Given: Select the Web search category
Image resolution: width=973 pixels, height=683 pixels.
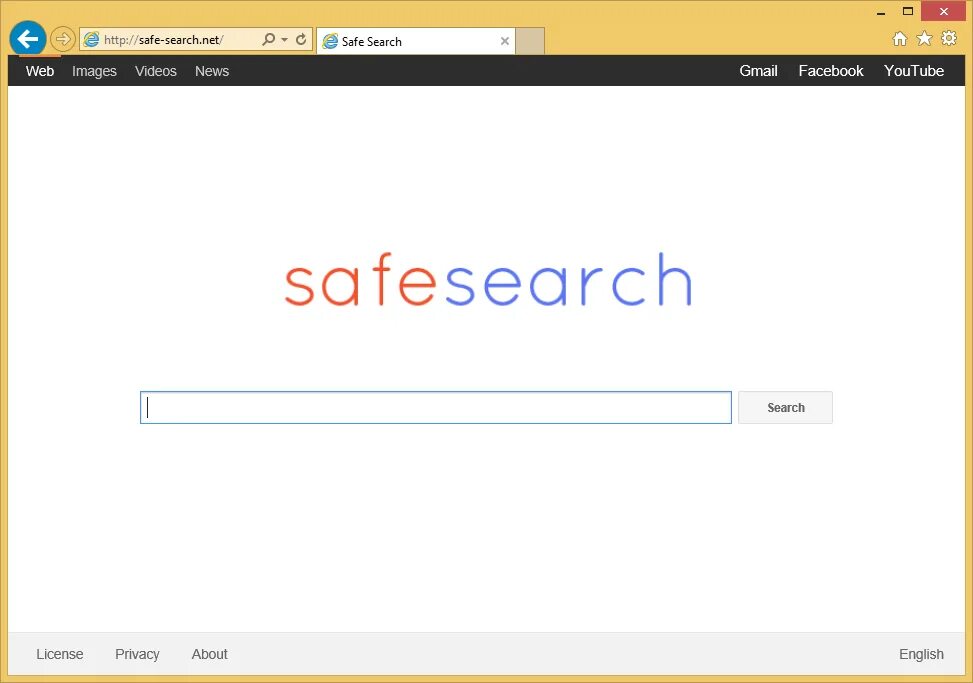Looking at the screenshot, I should pos(40,71).
